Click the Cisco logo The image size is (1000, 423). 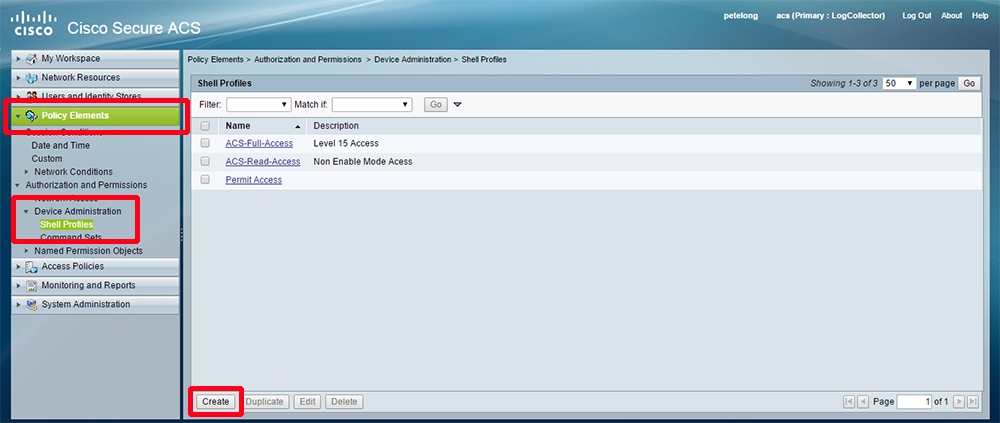click(x=34, y=25)
